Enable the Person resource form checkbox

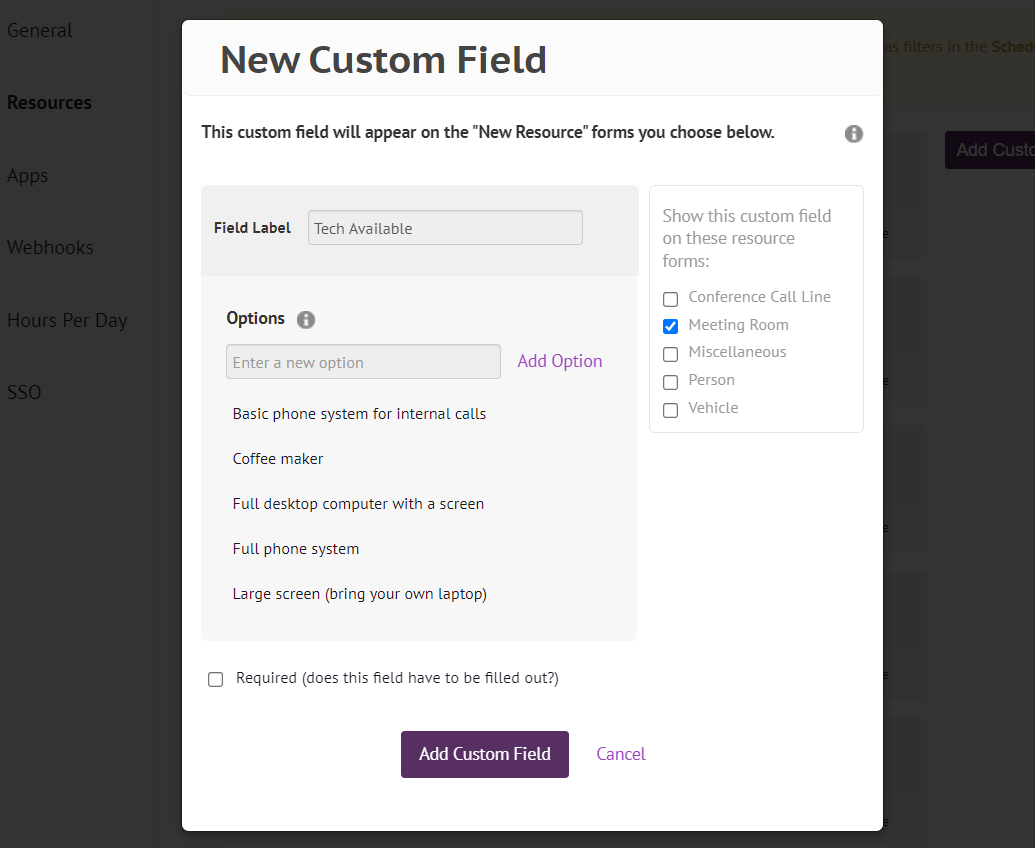coord(670,382)
